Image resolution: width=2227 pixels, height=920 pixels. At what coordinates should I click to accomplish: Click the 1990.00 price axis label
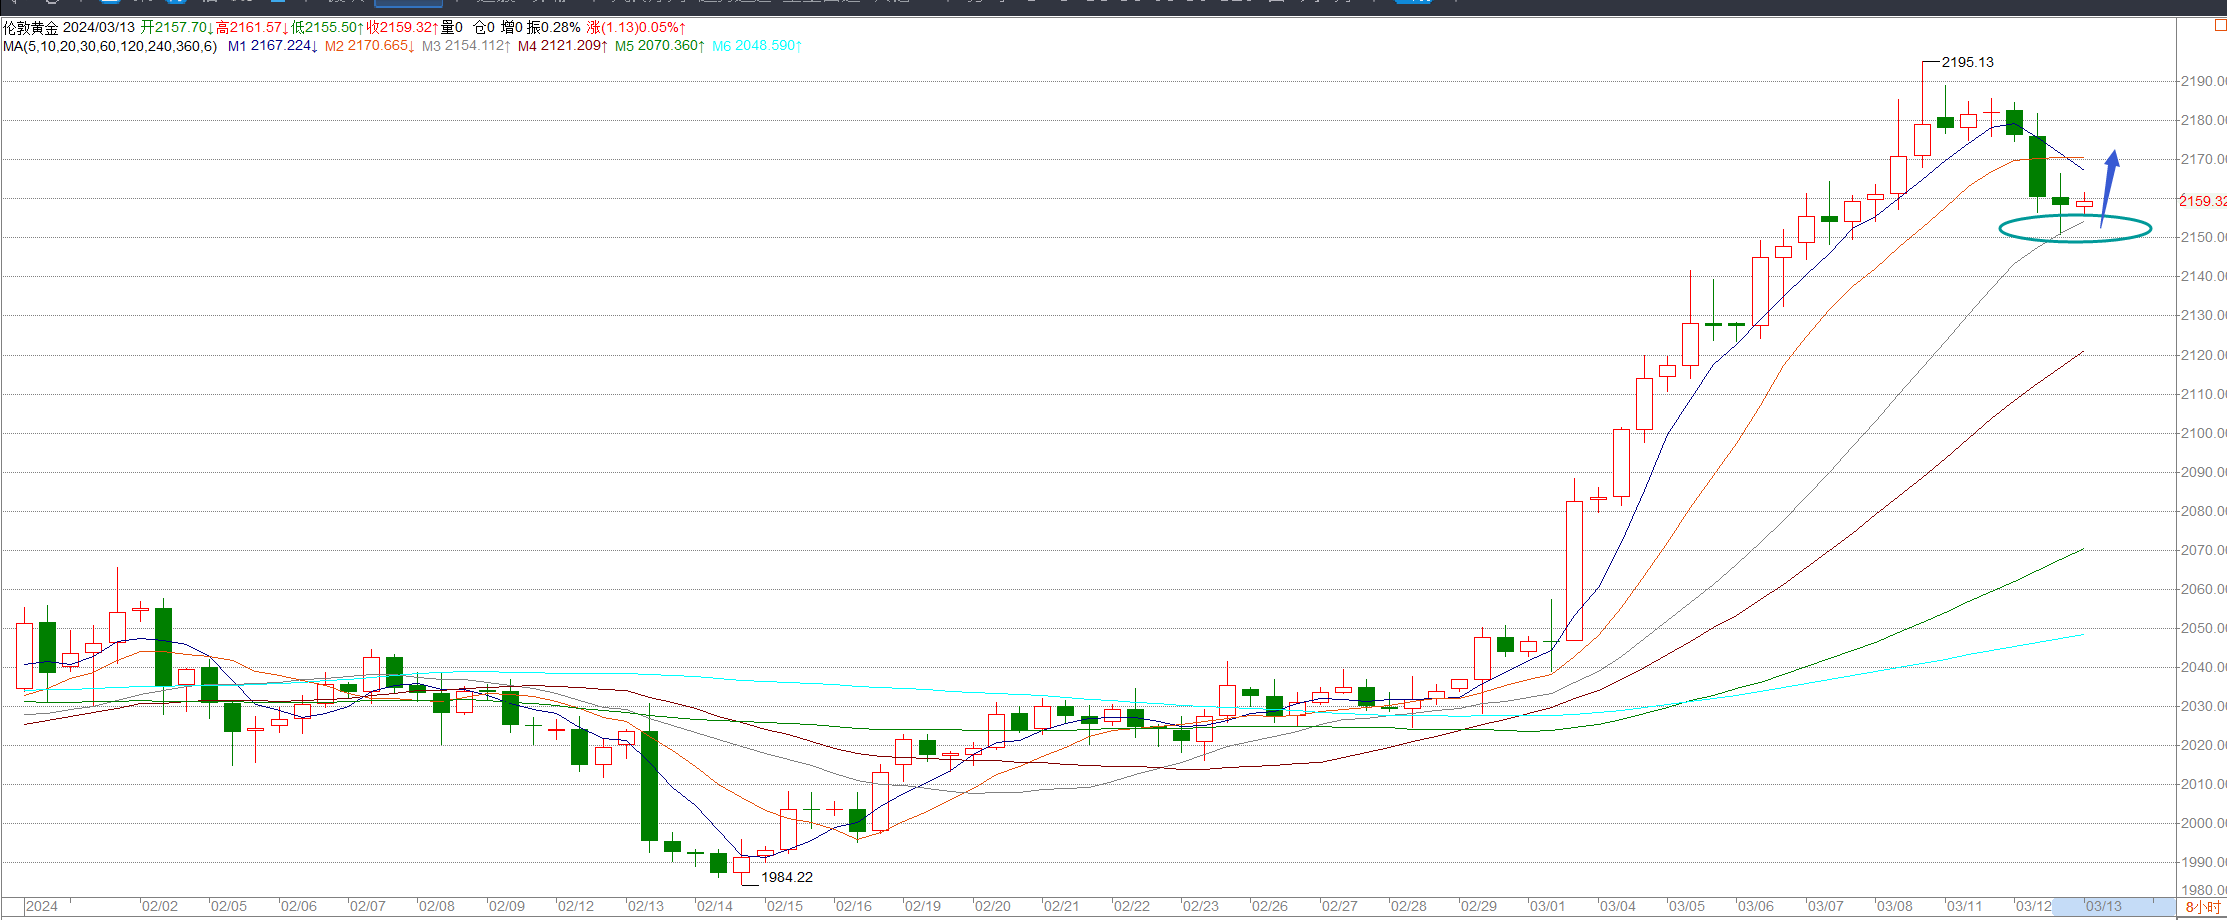(x=2202, y=862)
